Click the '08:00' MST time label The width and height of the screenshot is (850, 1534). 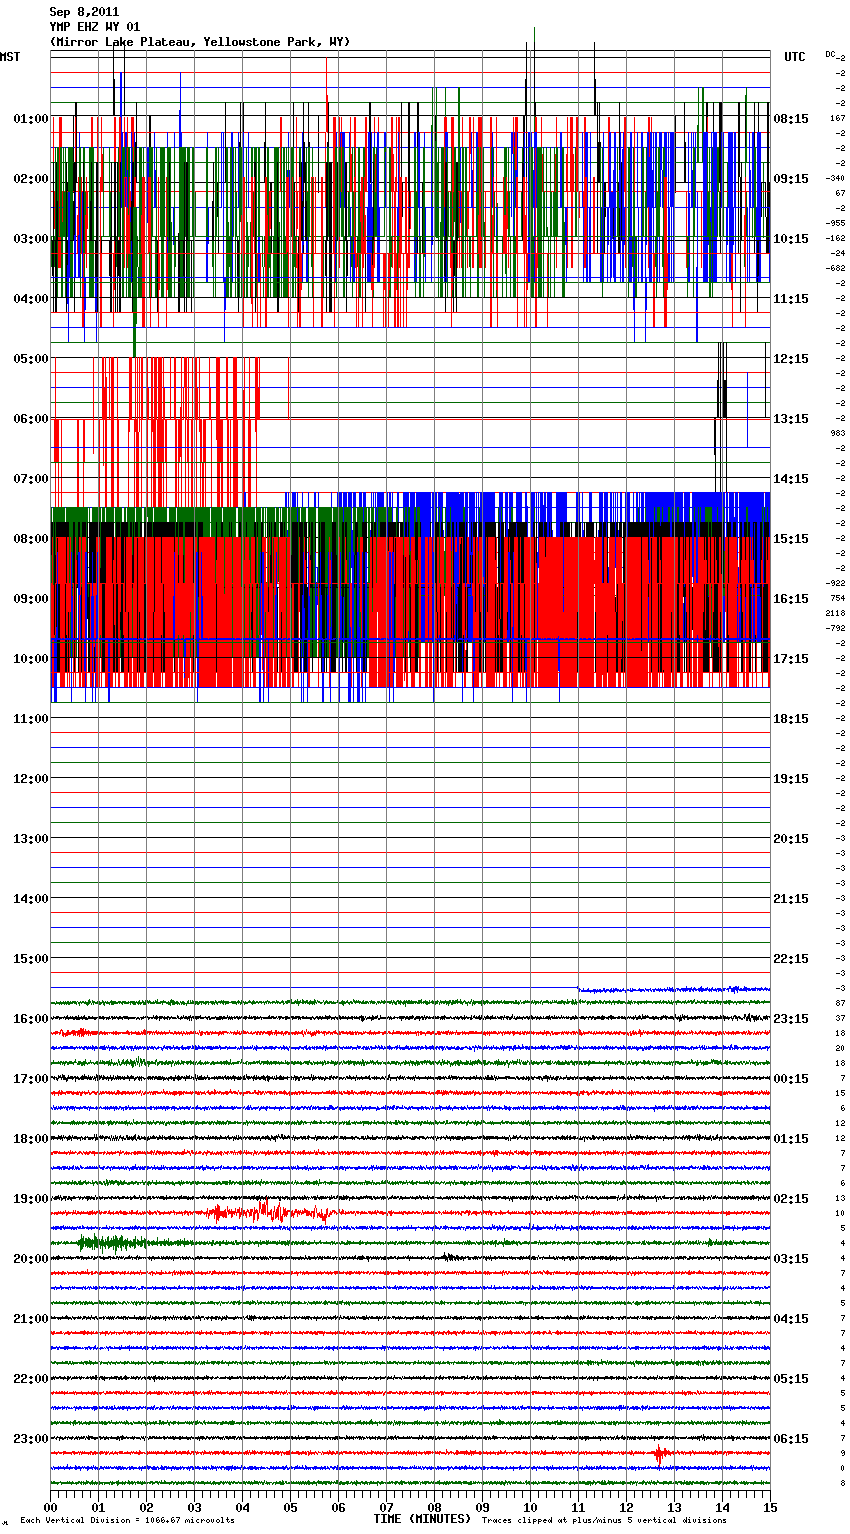point(31,538)
